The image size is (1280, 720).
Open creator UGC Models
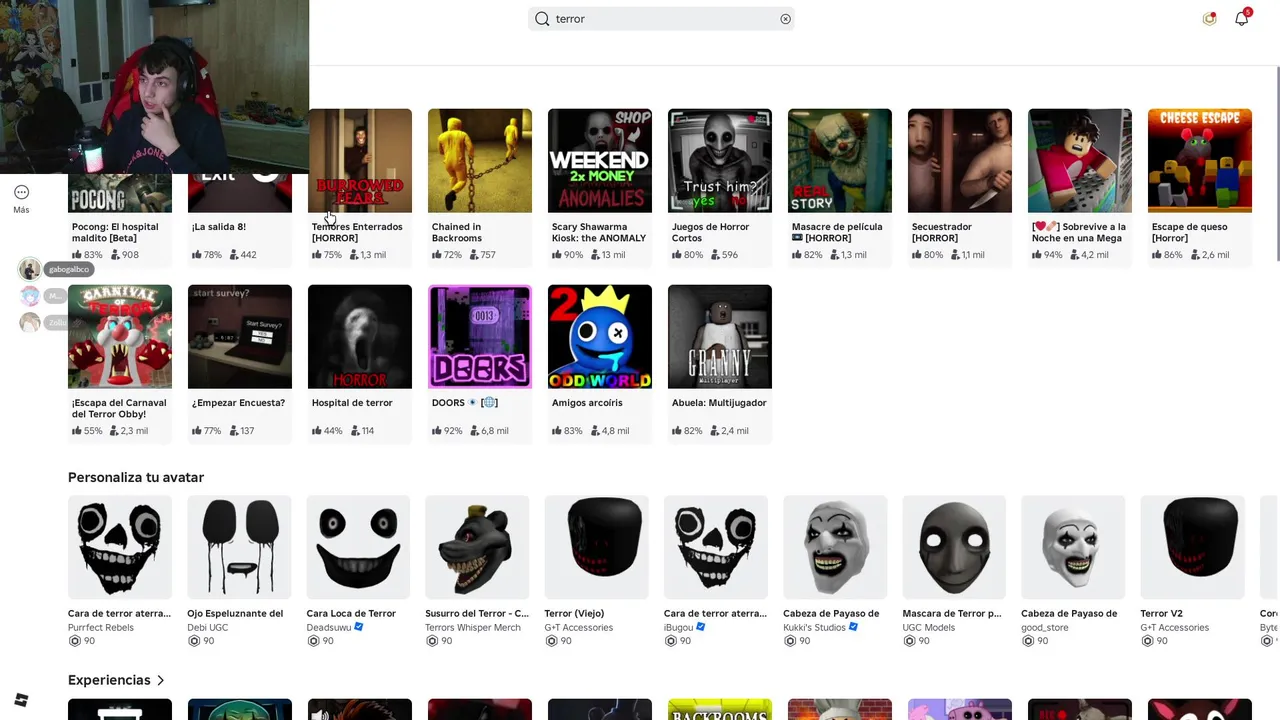coord(928,628)
